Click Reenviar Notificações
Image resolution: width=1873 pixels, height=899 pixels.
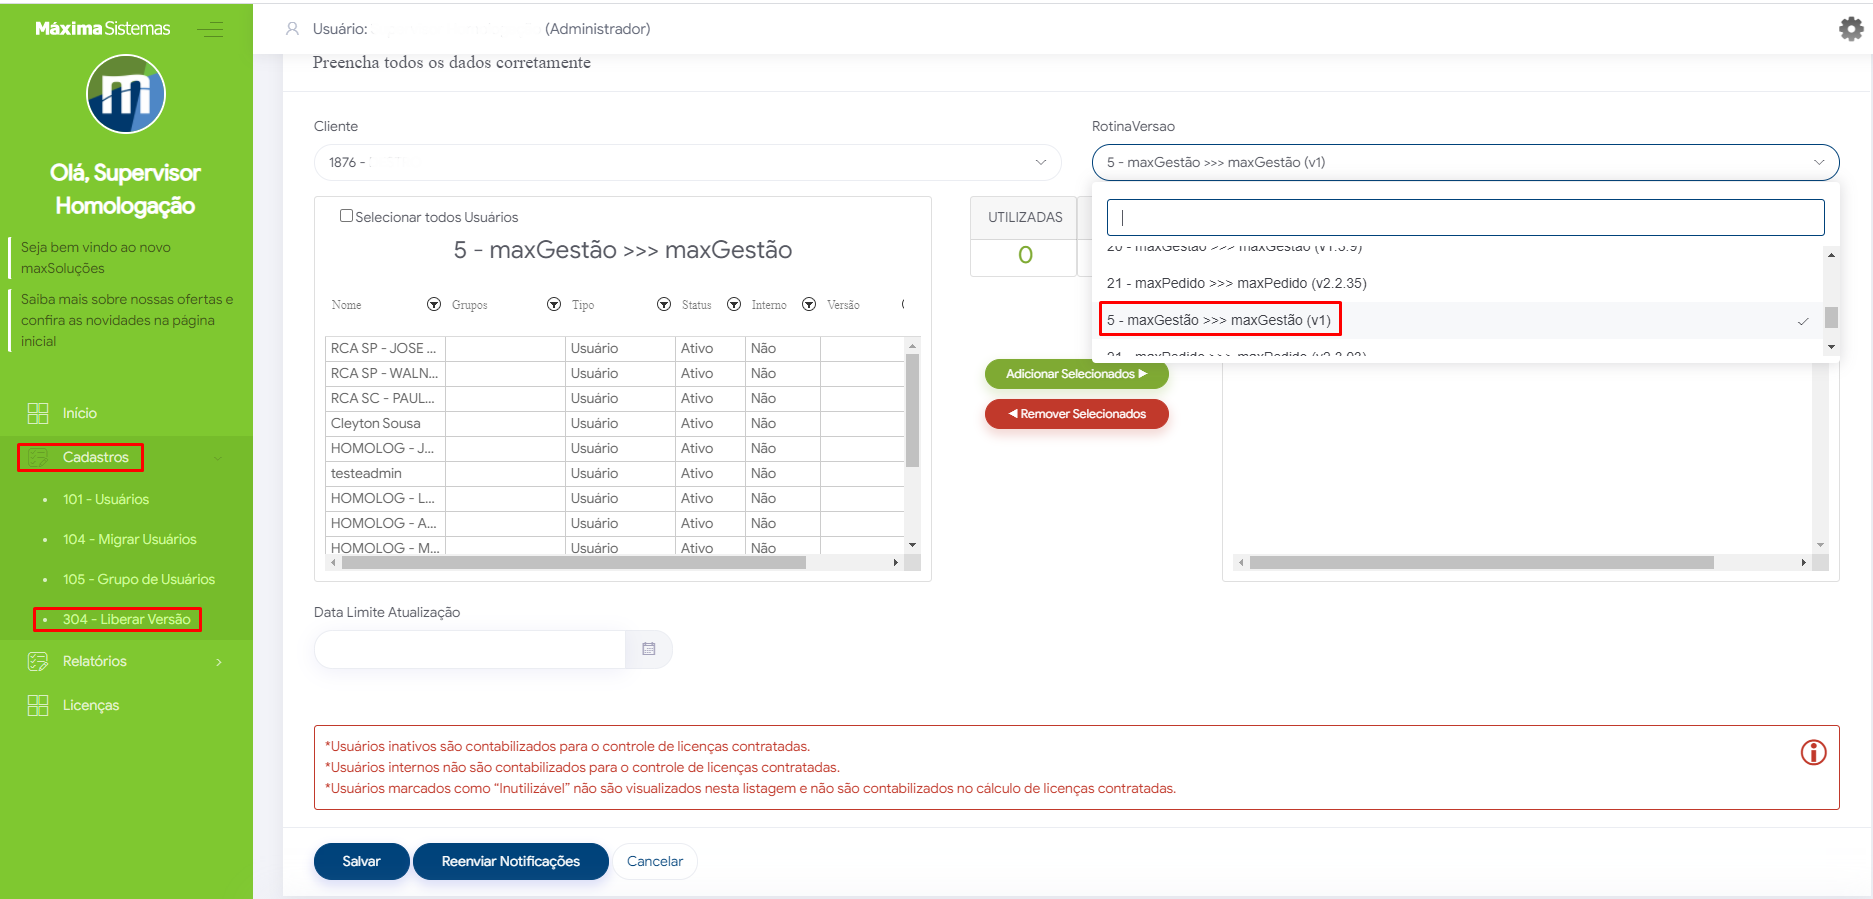tap(511, 861)
